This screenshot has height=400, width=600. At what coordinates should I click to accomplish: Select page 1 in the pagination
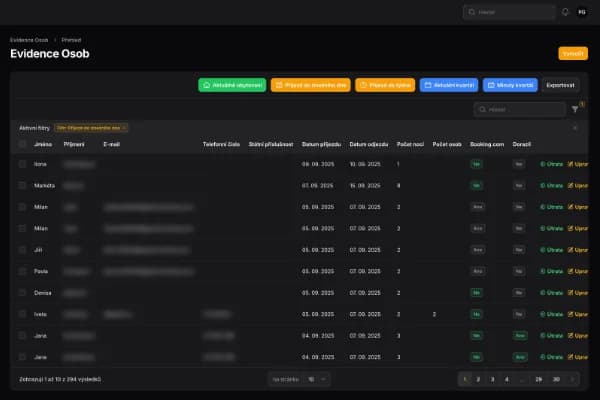click(465, 379)
